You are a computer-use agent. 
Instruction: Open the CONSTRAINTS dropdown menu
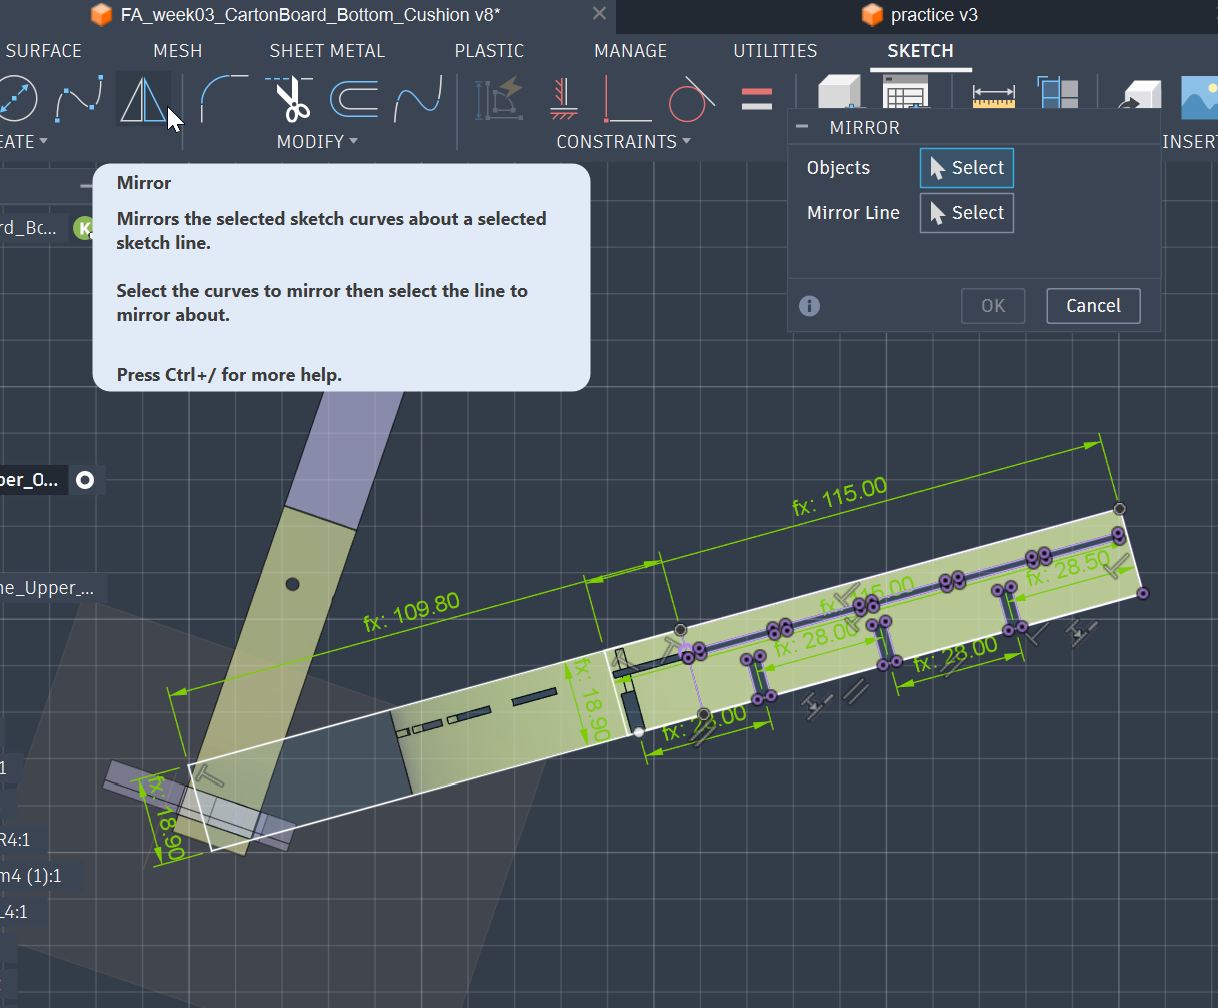(x=623, y=141)
